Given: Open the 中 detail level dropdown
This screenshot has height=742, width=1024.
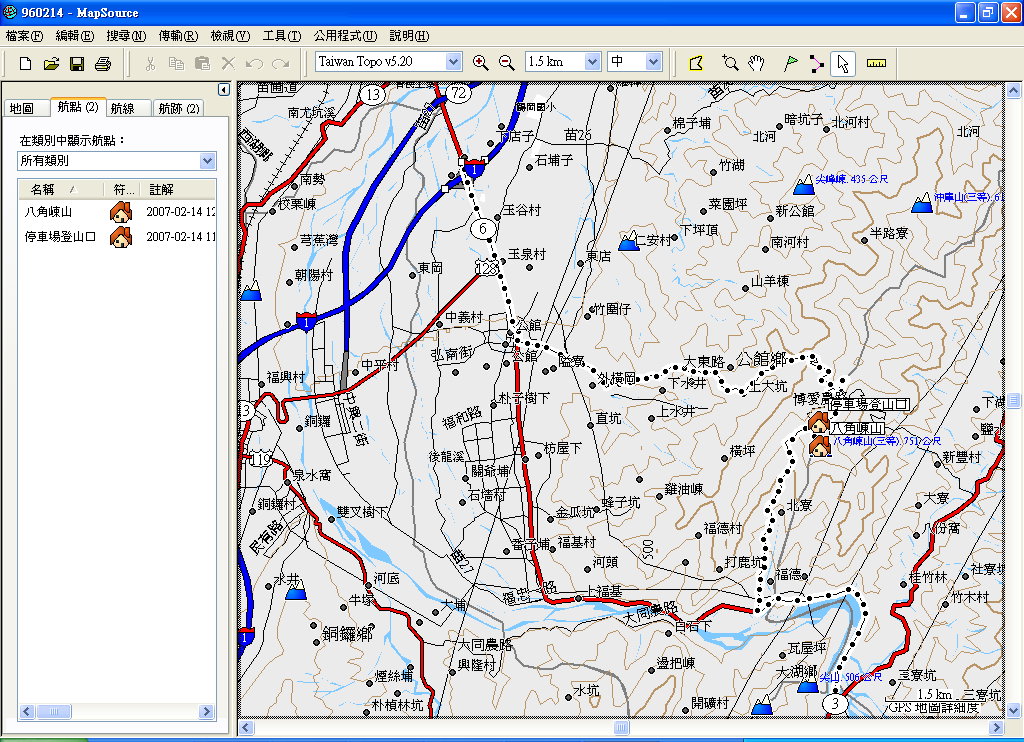Looking at the screenshot, I should click(654, 62).
